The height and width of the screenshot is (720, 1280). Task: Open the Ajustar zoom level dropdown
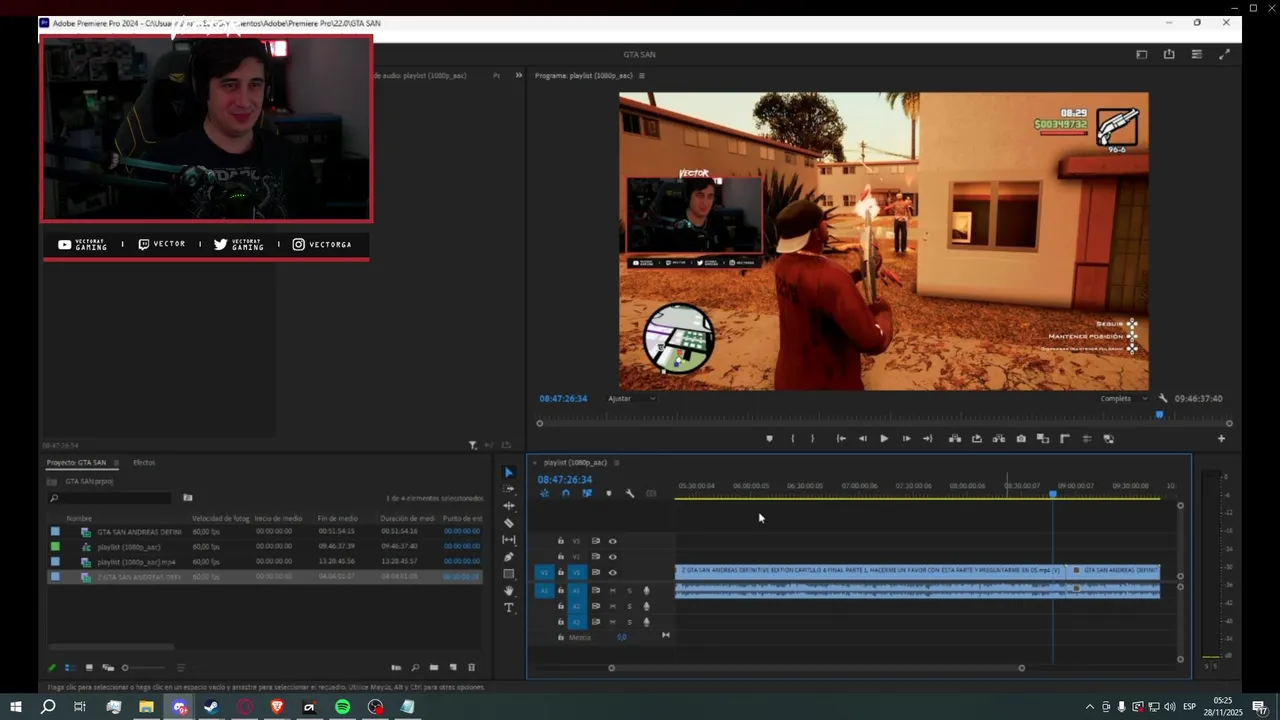click(632, 398)
